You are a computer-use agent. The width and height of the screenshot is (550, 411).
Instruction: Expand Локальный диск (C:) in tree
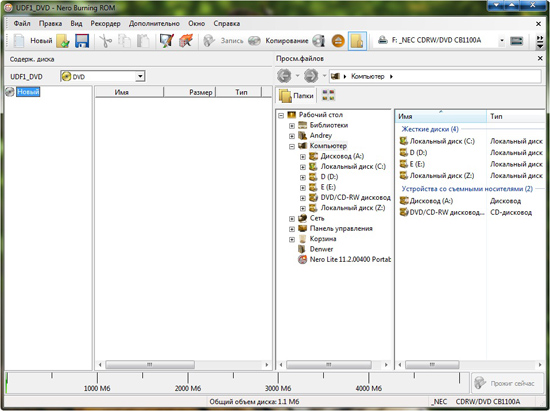click(x=303, y=167)
